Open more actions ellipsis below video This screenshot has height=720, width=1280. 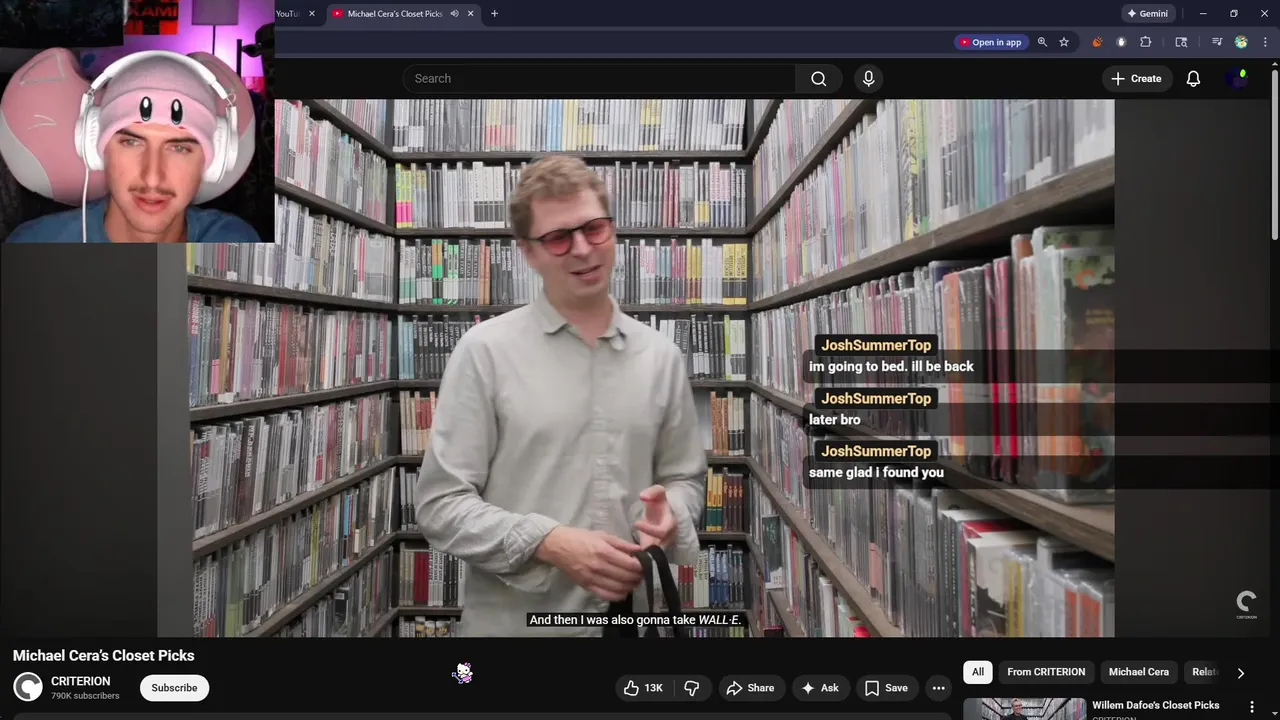(x=938, y=688)
